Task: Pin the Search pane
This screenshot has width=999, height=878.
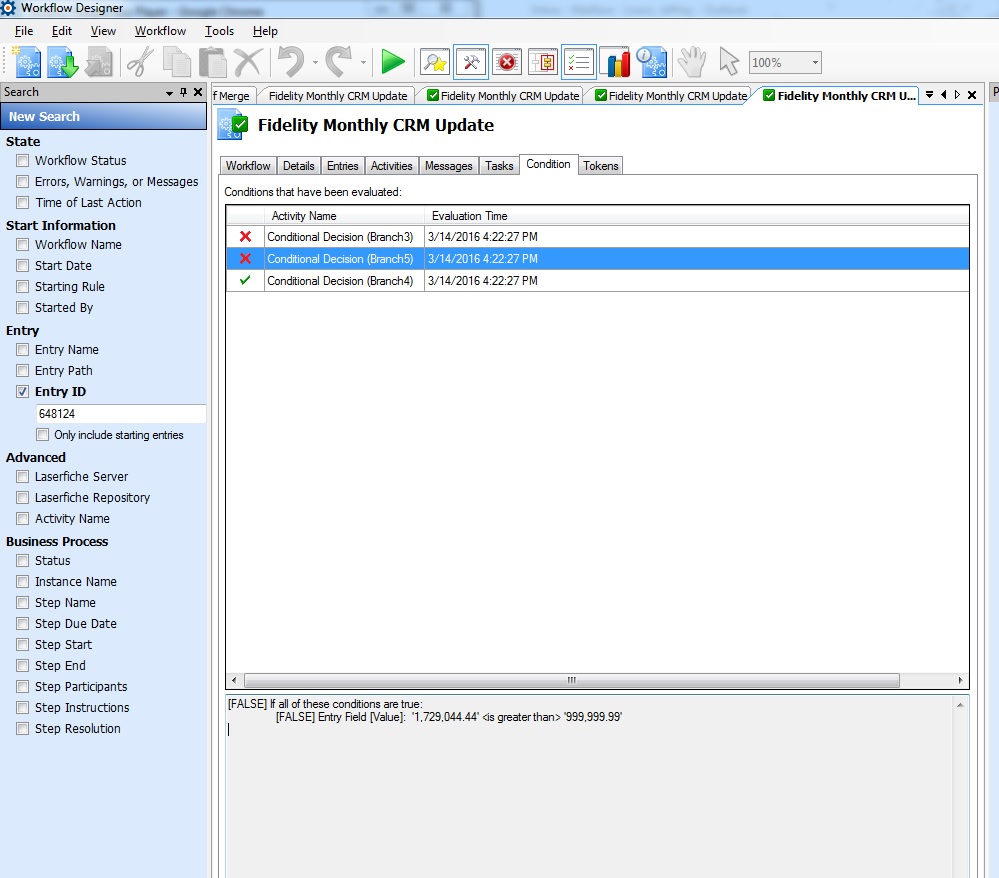Action: click(x=183, y=92)
